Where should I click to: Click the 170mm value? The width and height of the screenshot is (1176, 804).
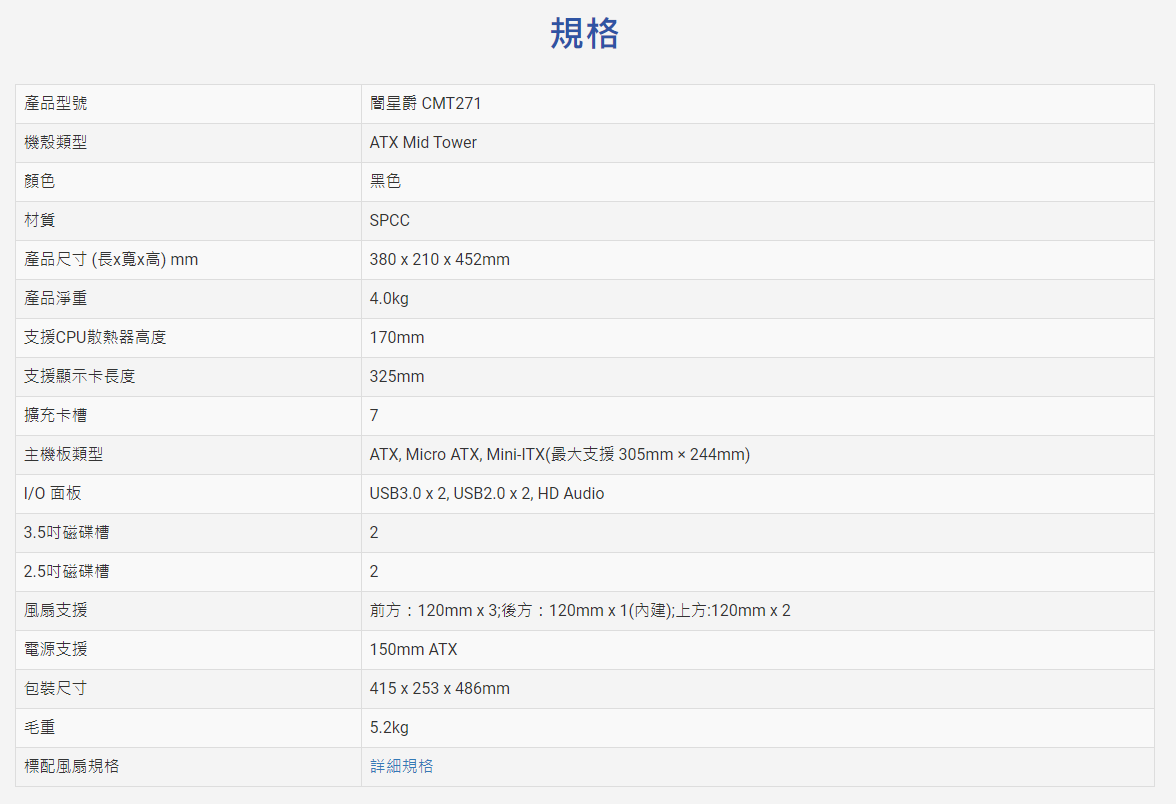pyautogui.click(x=397, y=338)
